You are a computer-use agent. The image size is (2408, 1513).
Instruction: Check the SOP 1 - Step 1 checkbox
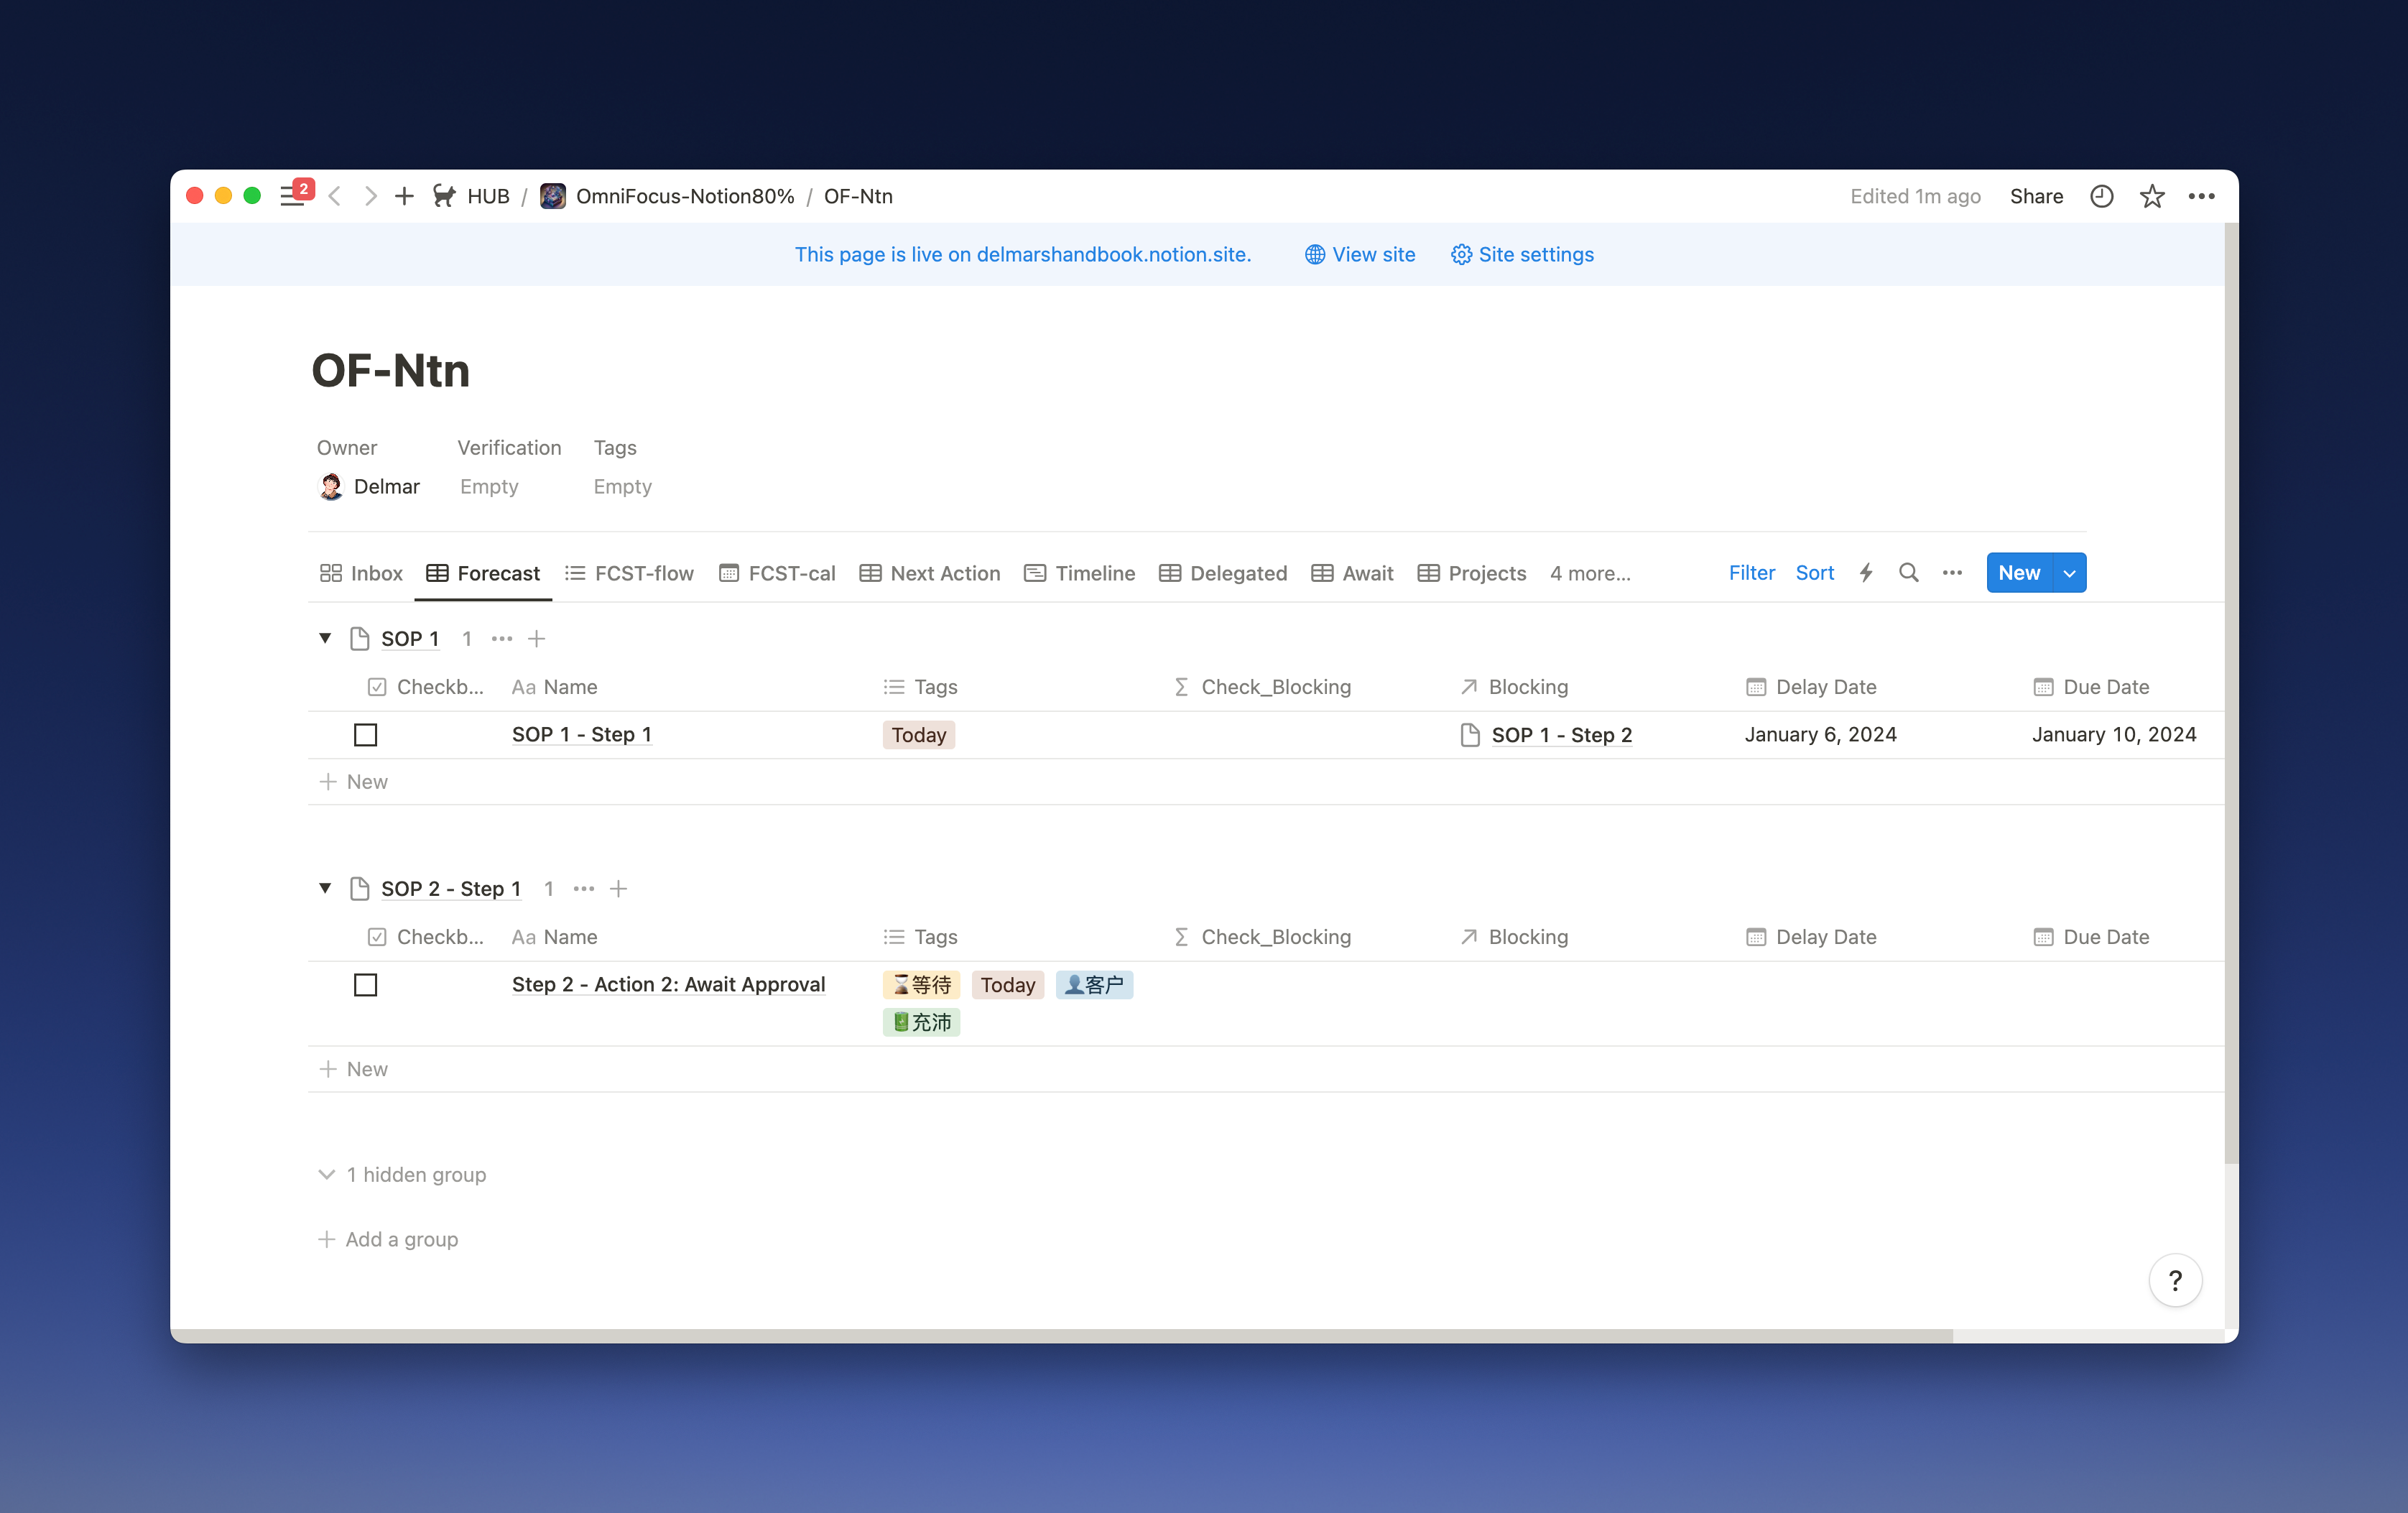click(x=366, y=735)
